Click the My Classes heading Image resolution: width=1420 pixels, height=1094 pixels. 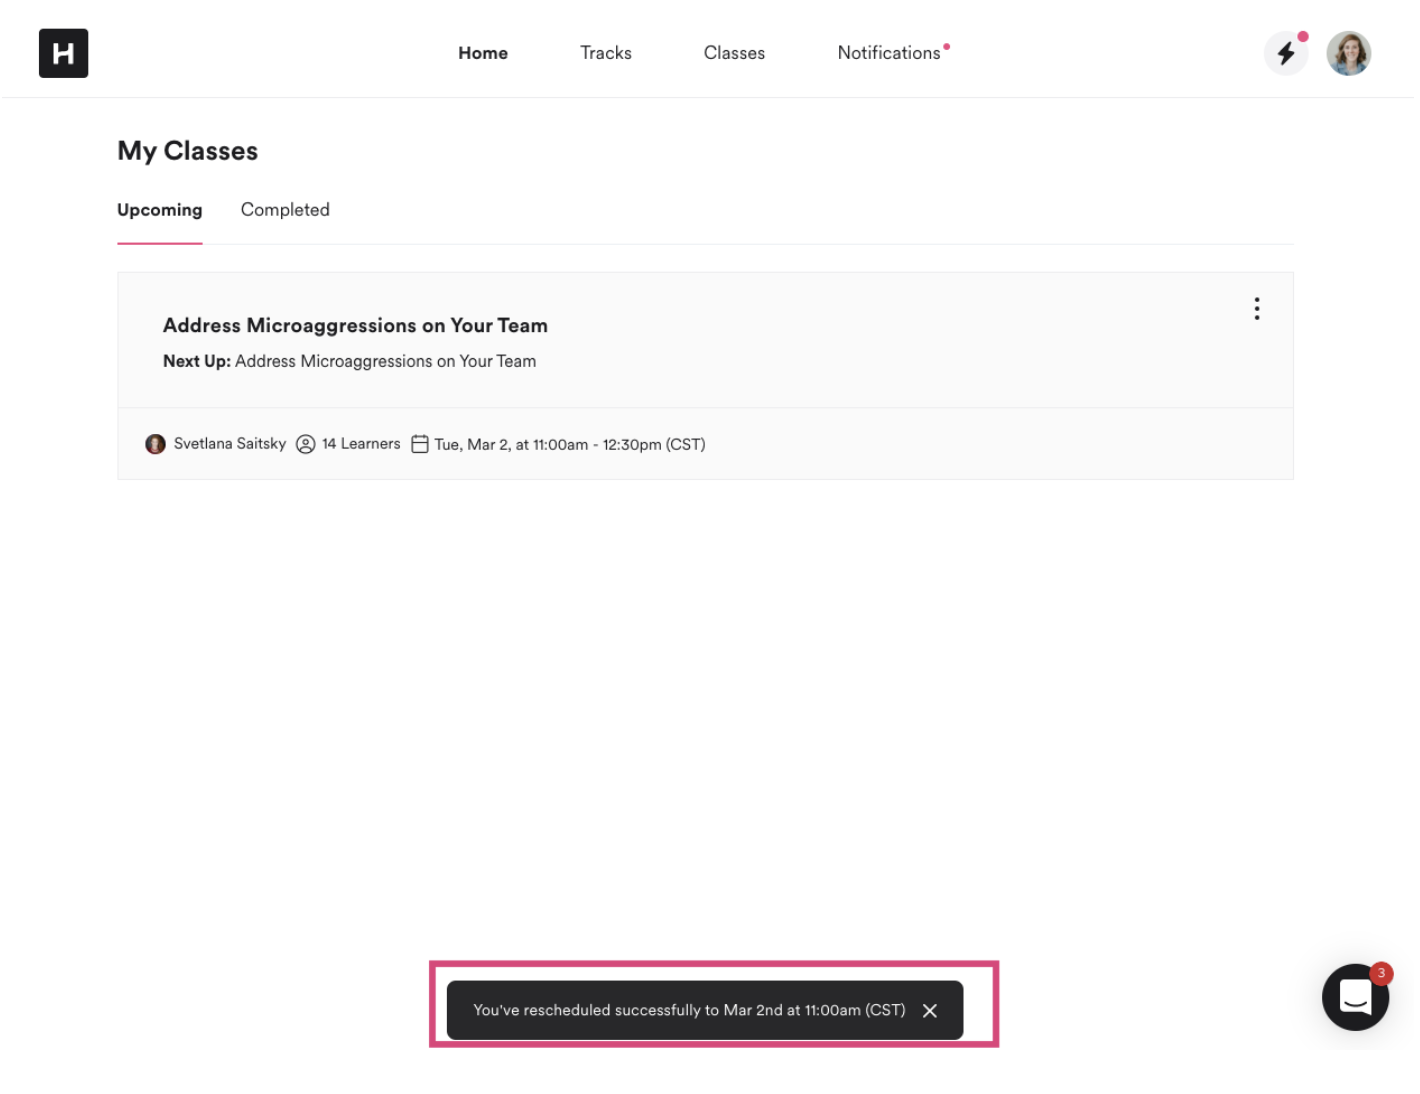click(188, 151)
